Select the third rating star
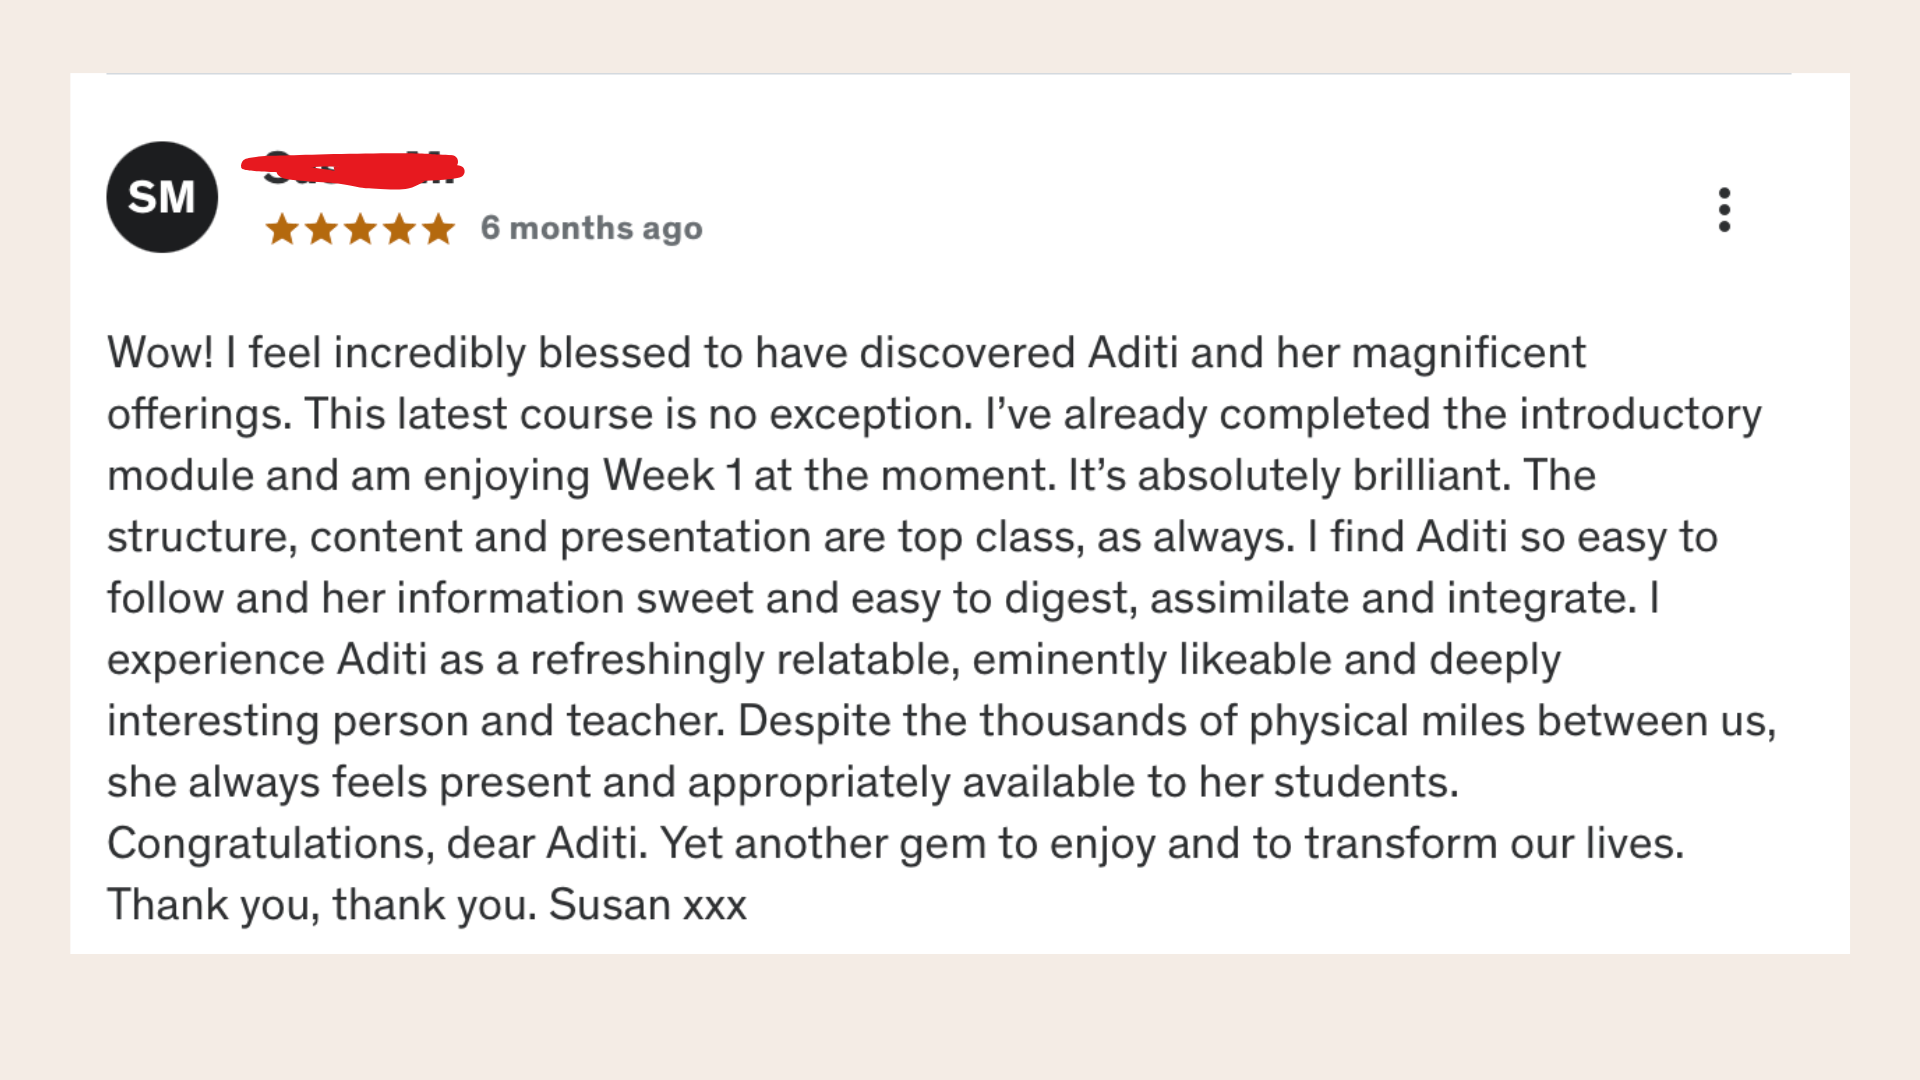The height and width of the screenshot is (1080, 1920). point(360,229)
